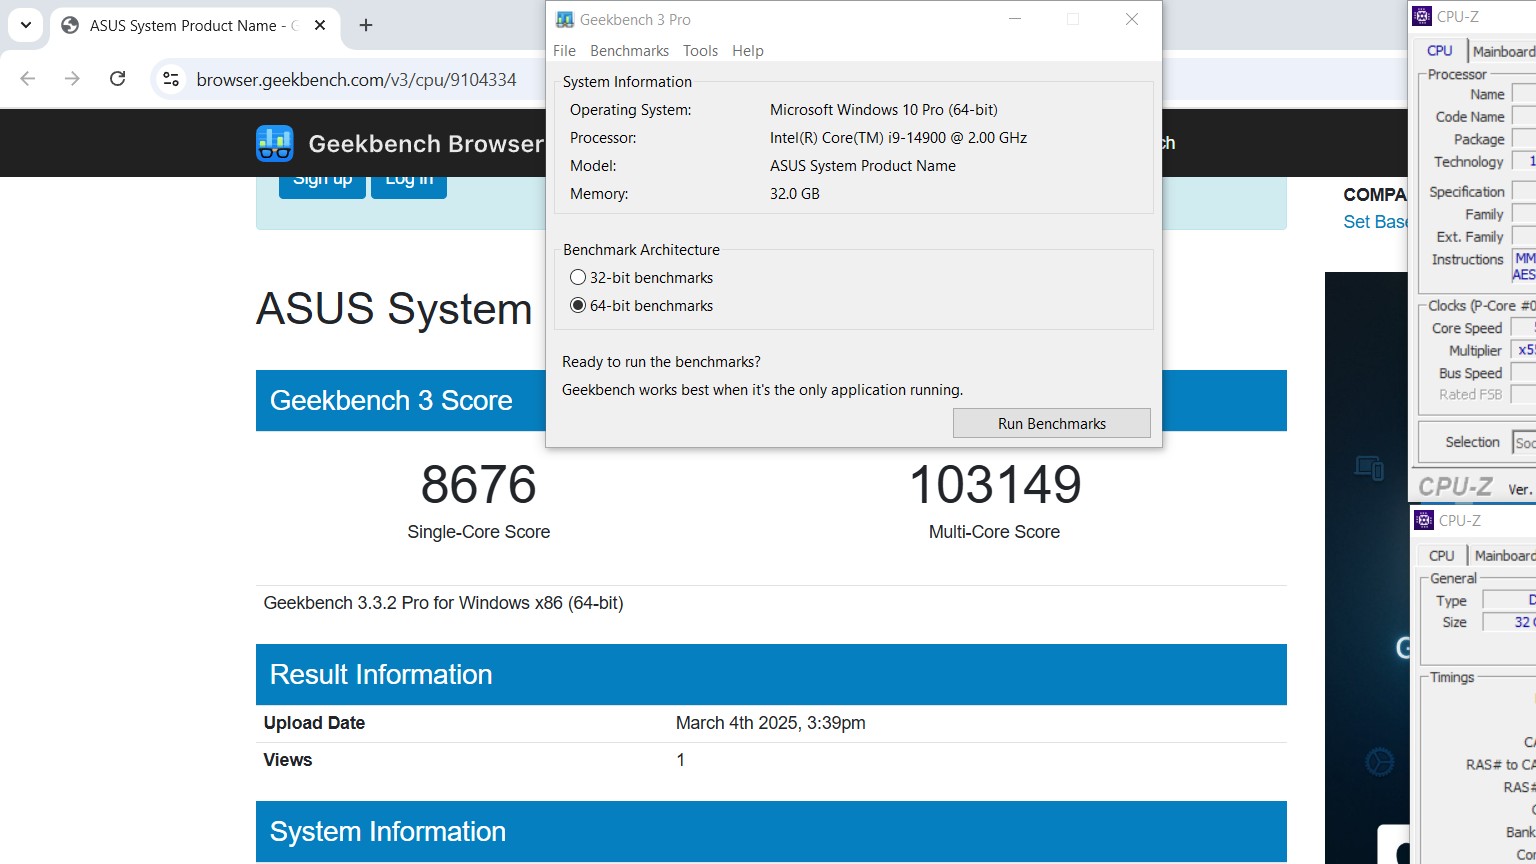Image resolution: width=1536 pixels, height=864 pixels.
Task: Close the Geekbench 3 Pro window
Action: coord(1132,19)
